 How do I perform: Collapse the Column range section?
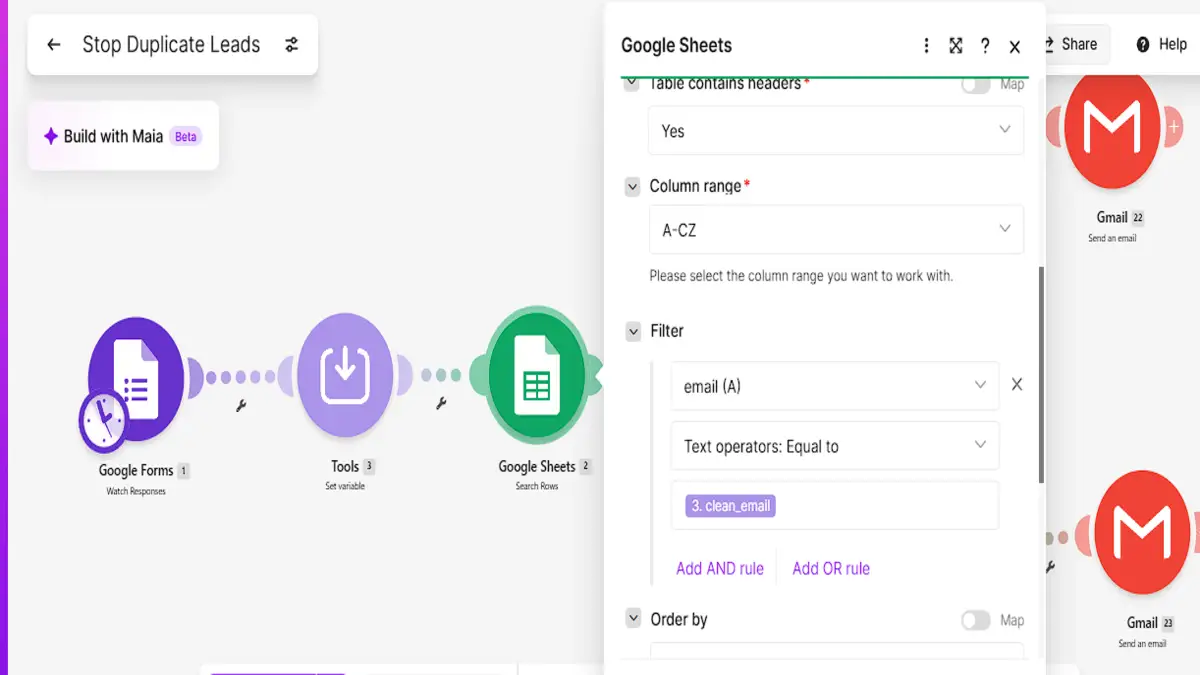632,187
